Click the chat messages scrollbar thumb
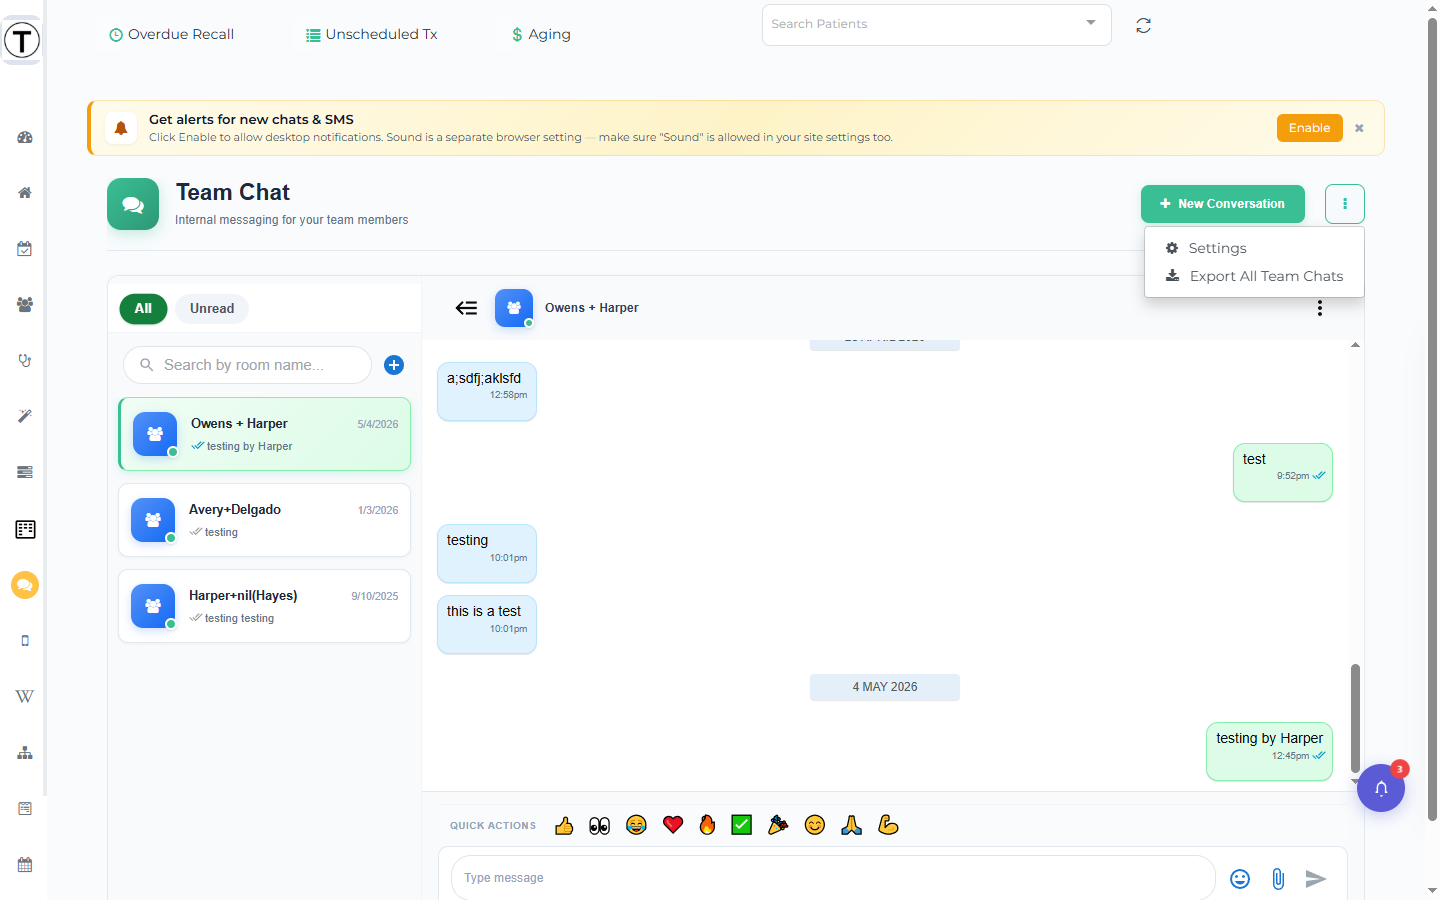This screenshot has height=900, width=1440. click(1355, 719)
